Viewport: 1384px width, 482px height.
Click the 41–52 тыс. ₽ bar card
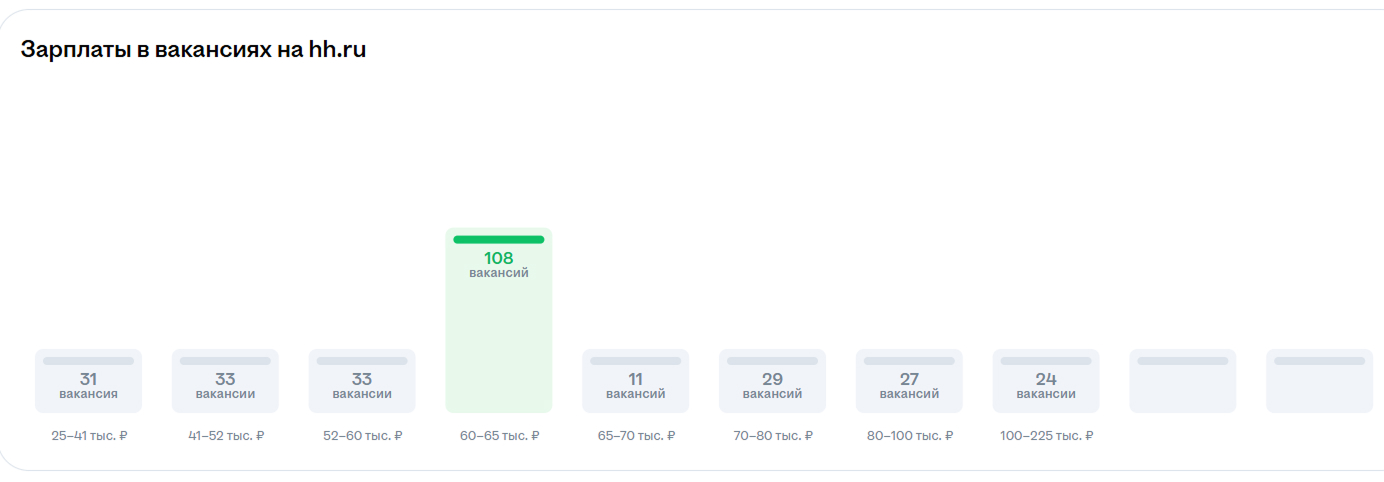pyautogui.click(x=225, y=381)
